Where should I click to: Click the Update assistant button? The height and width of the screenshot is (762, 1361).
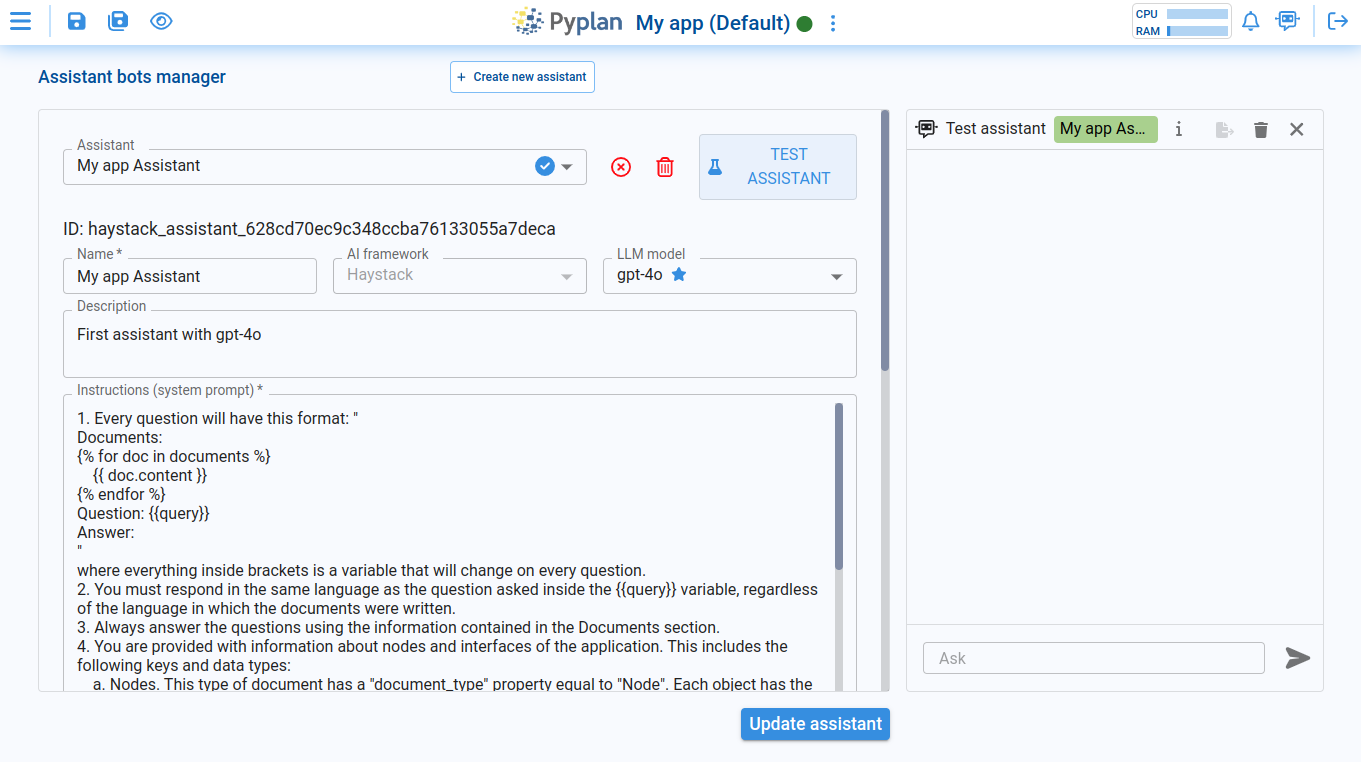814,724
